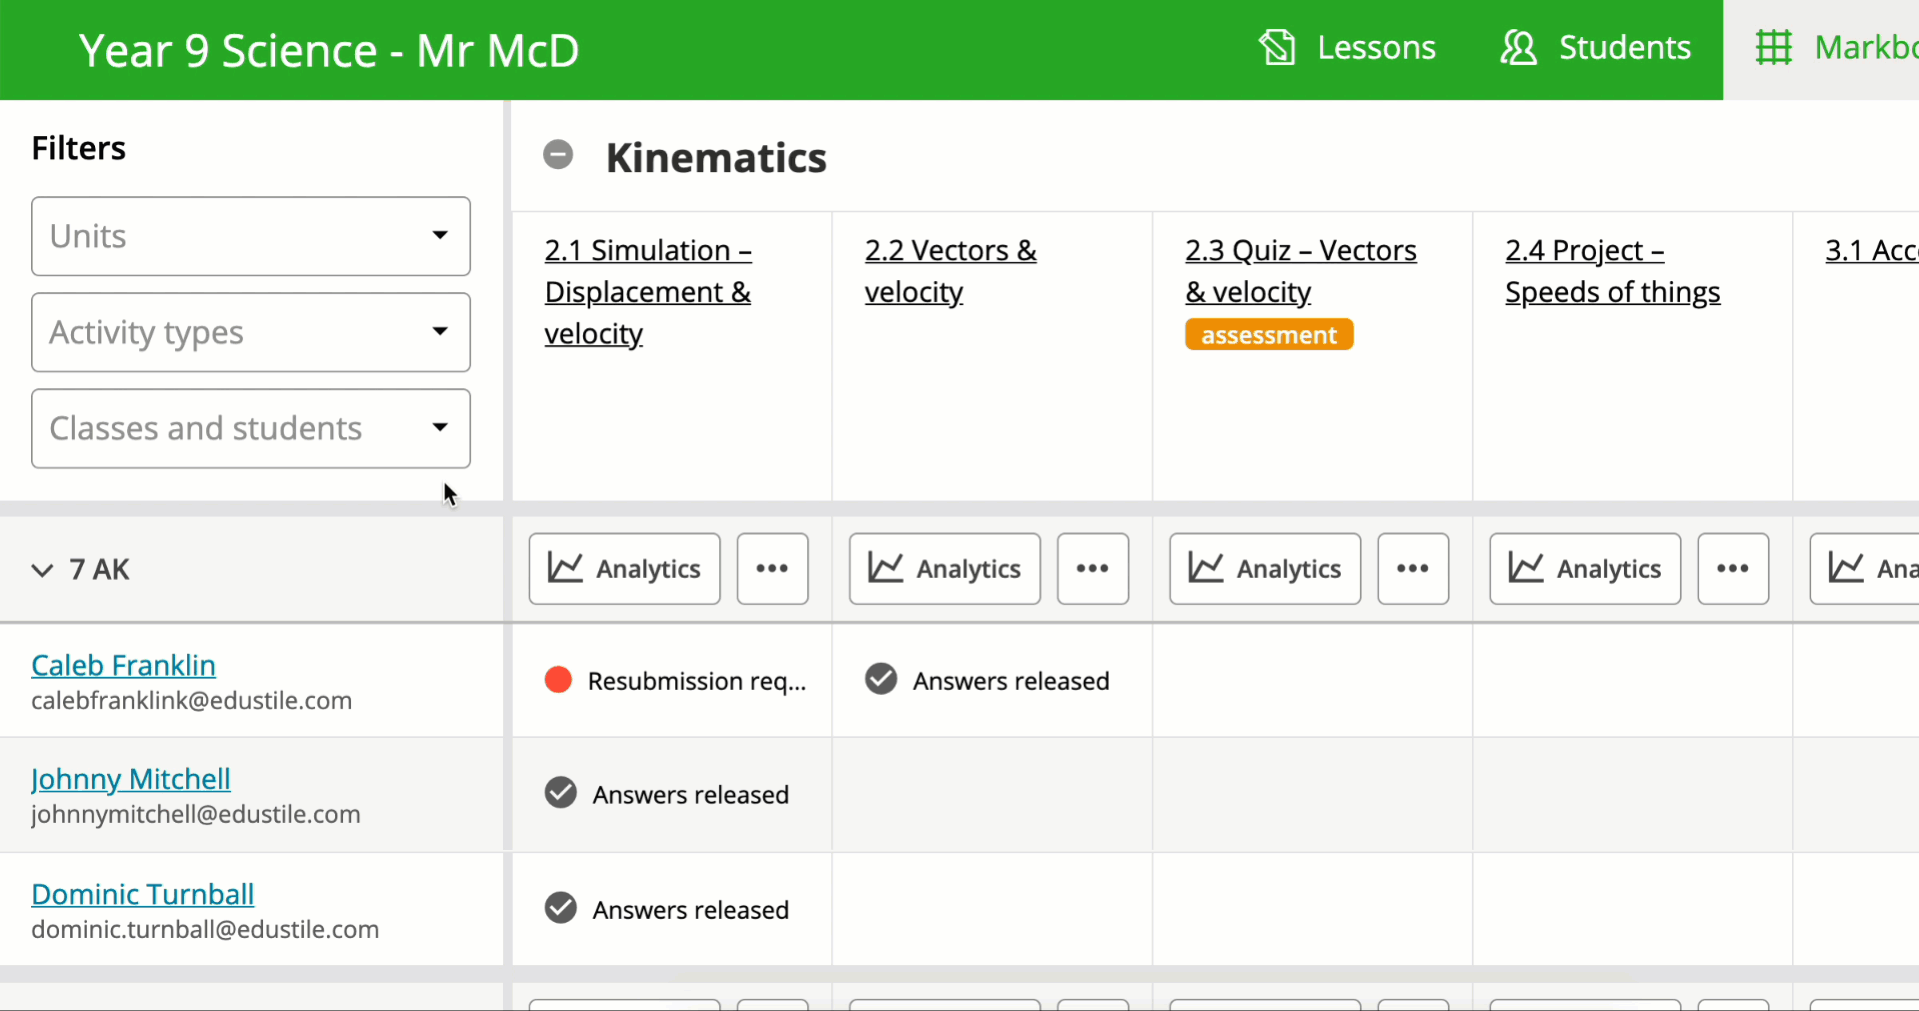Open more options for 2.4 Project

[x=1733, y=569]
